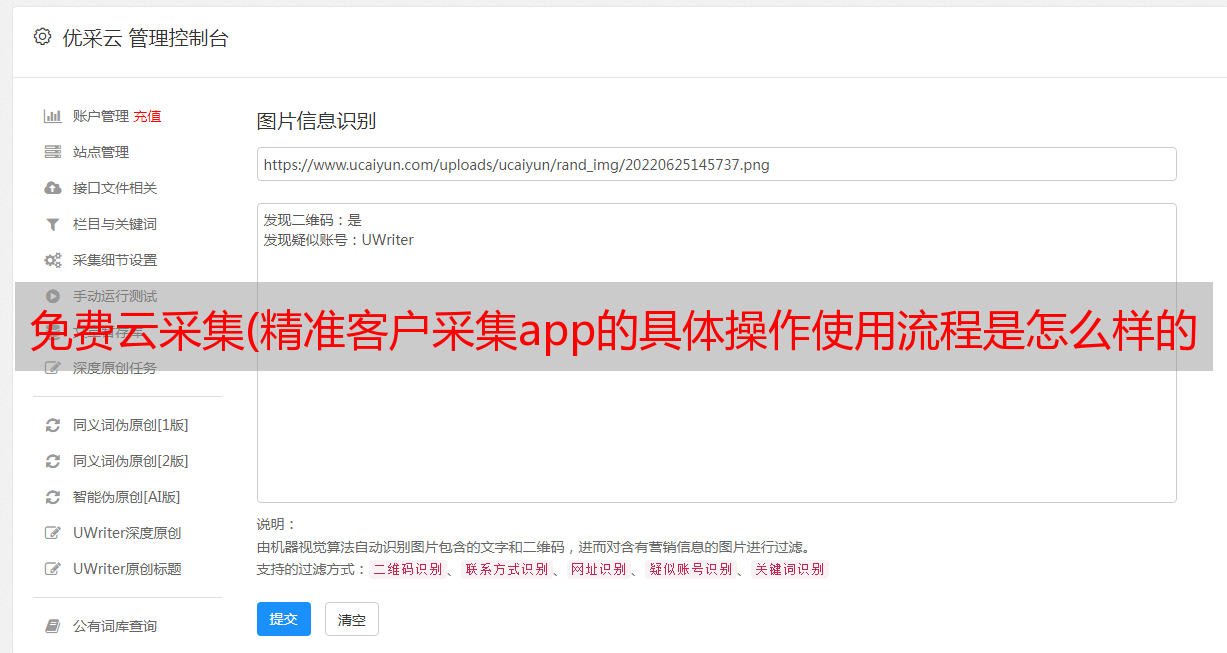This screenshot has width=1227, height=653.
Task: Click the bar chart icon for 账户管理
Action: tap(53, 116)
